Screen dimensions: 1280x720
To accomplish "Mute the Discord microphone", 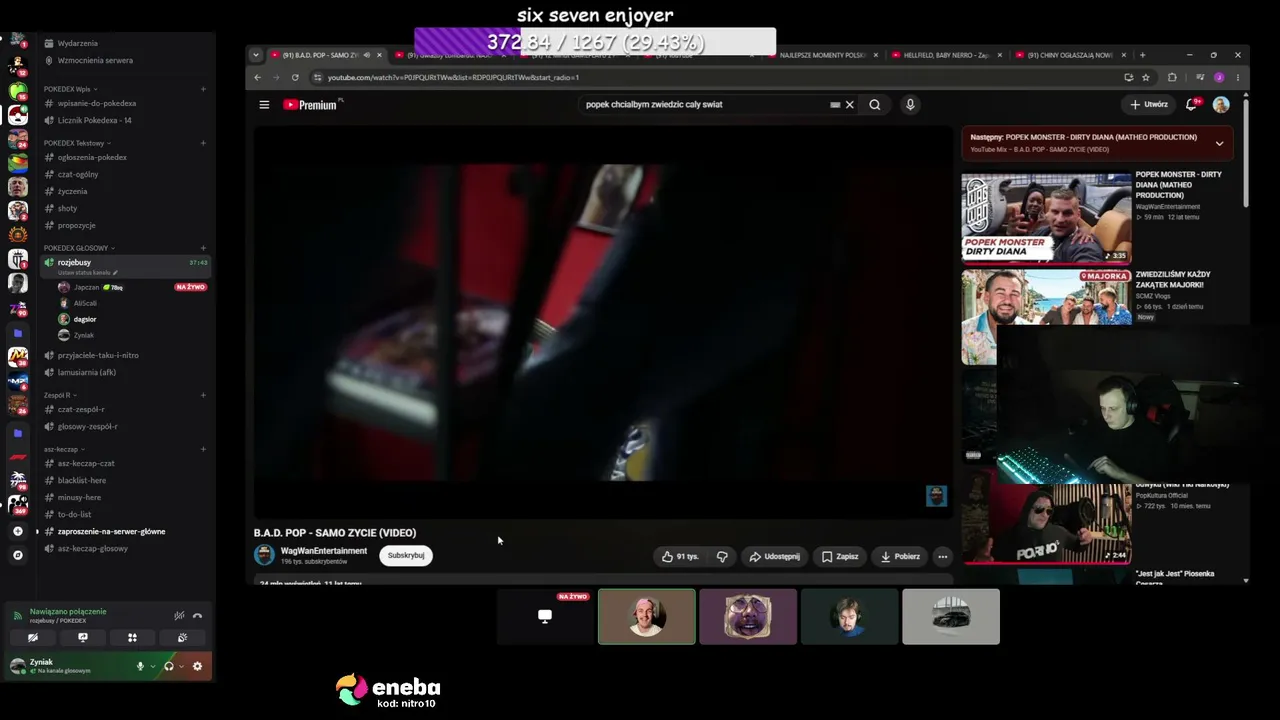I will 140,666.
